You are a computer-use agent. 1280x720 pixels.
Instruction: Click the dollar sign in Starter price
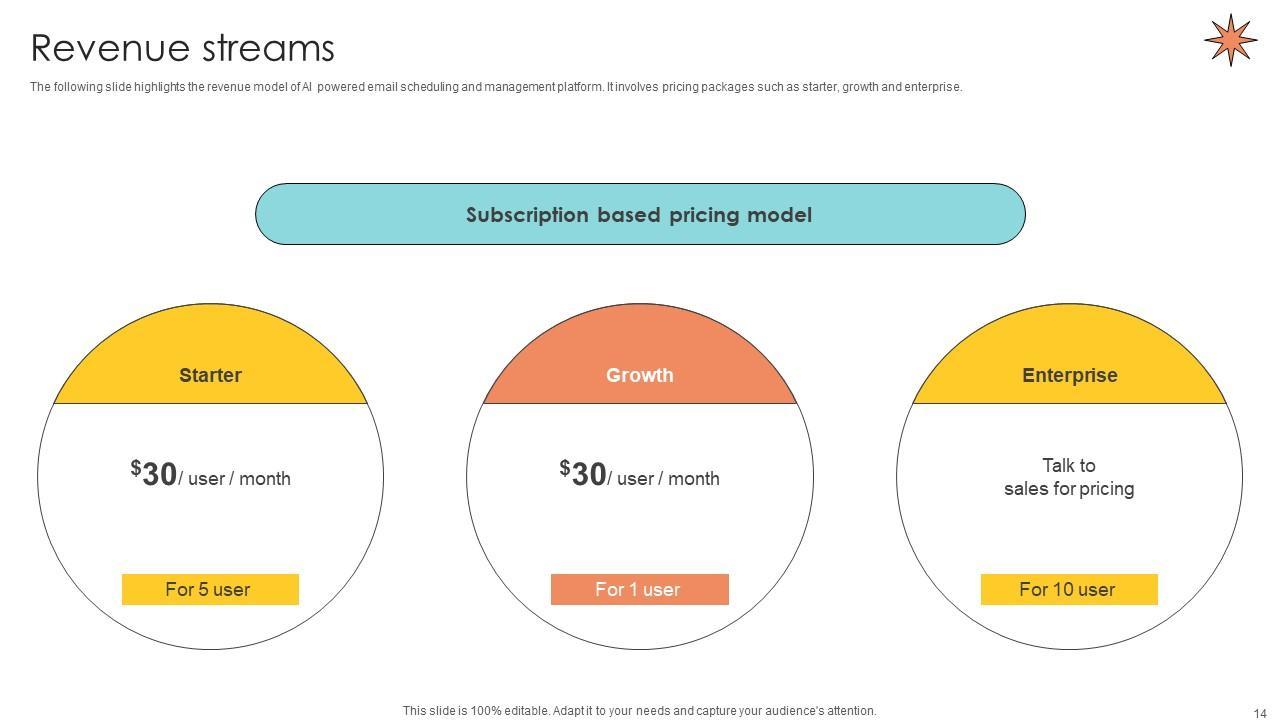(x=136, y=466)
